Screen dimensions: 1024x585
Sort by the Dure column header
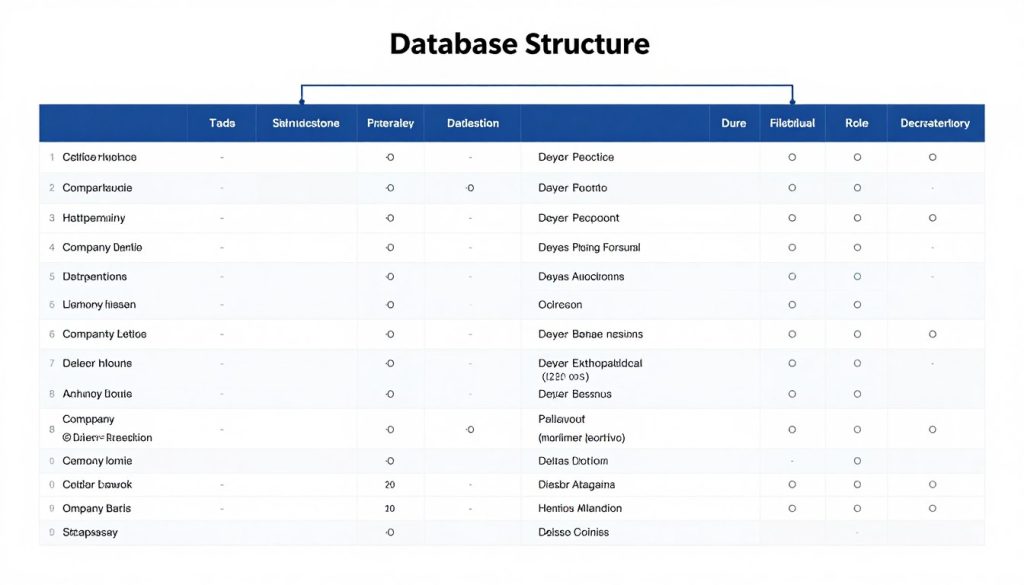[733, 123]
